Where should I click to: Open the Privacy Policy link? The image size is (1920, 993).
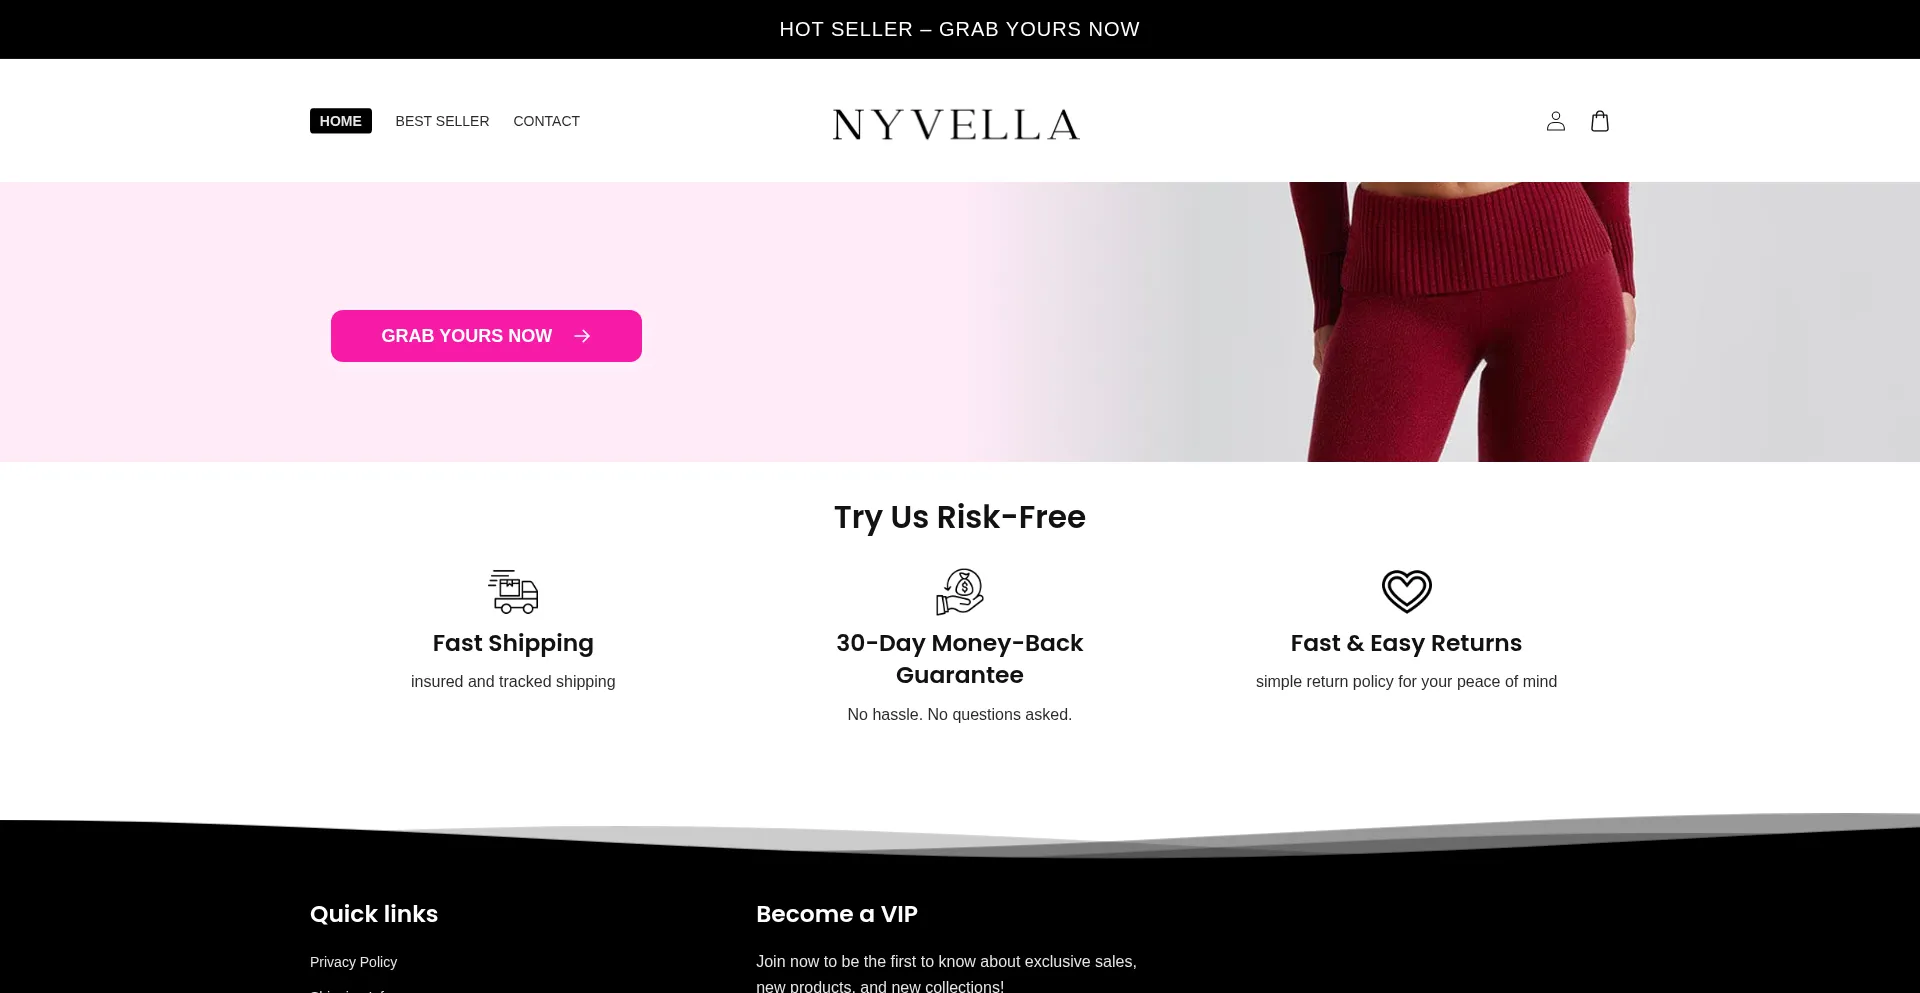coord(353,962)
